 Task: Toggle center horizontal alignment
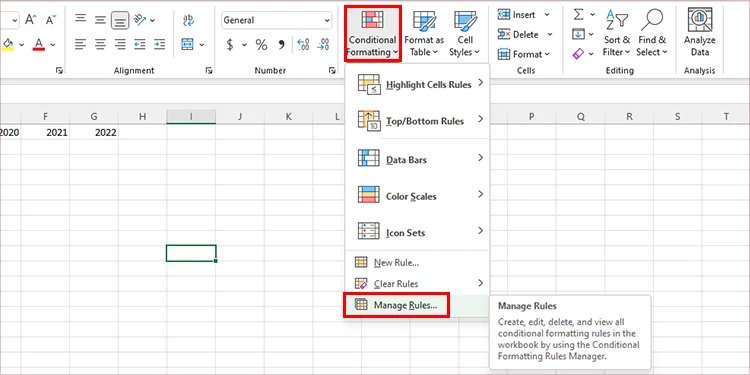[x=100, y=44]
